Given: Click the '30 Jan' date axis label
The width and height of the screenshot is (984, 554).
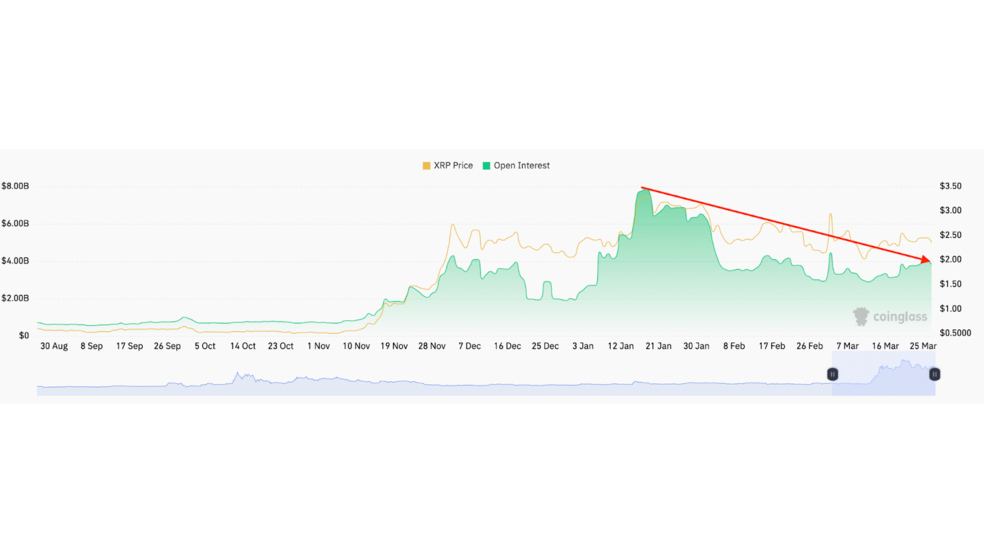Looking at the screenshot, I should point(696,346).
